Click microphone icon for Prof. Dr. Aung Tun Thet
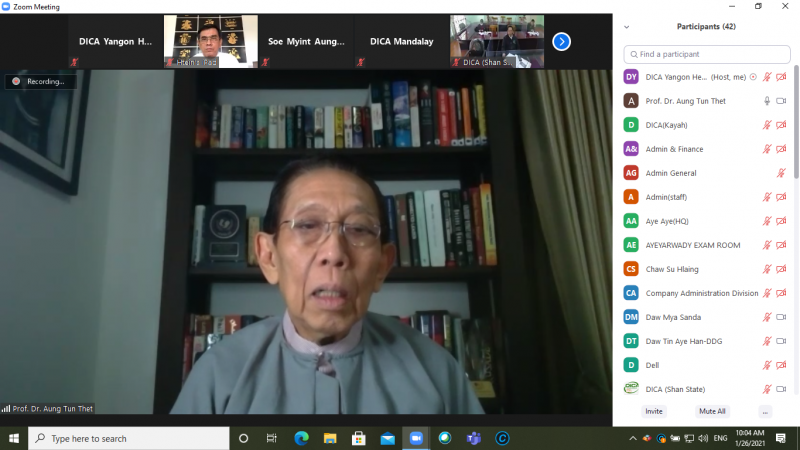This screenshot has height=450, width=800. [x=767, y=101]
